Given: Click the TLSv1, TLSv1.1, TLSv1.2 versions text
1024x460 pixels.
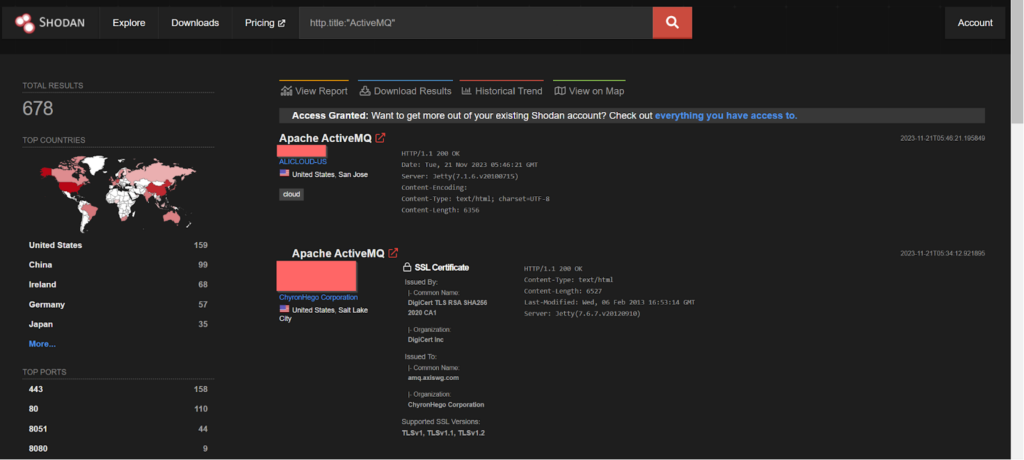Looking at the screenshot, I should coord(443,433).
